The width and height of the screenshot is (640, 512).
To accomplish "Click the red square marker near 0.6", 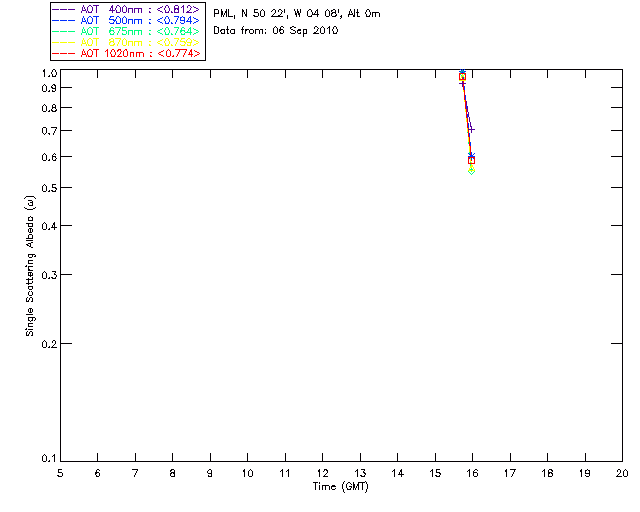I will [x=471, y=161].
